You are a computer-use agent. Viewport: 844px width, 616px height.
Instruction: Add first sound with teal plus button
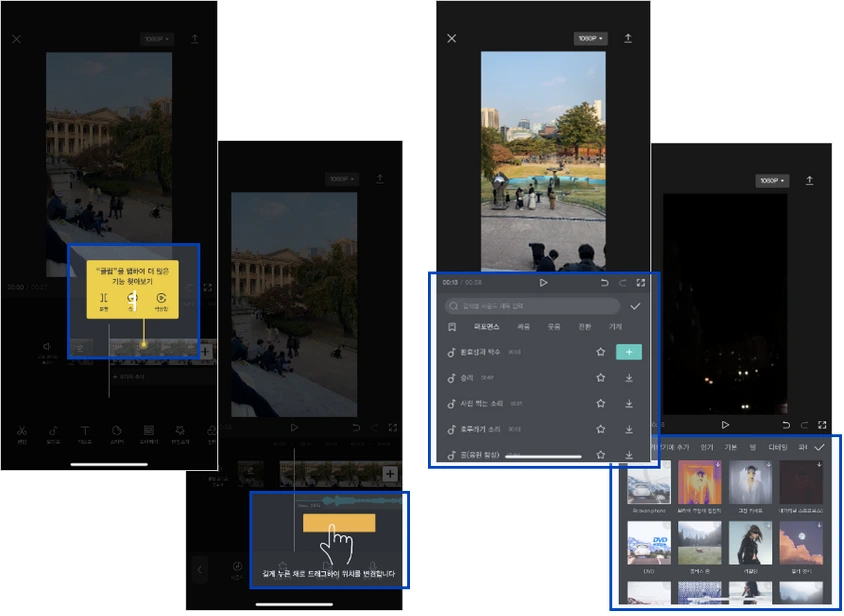(x=629, y=352)
